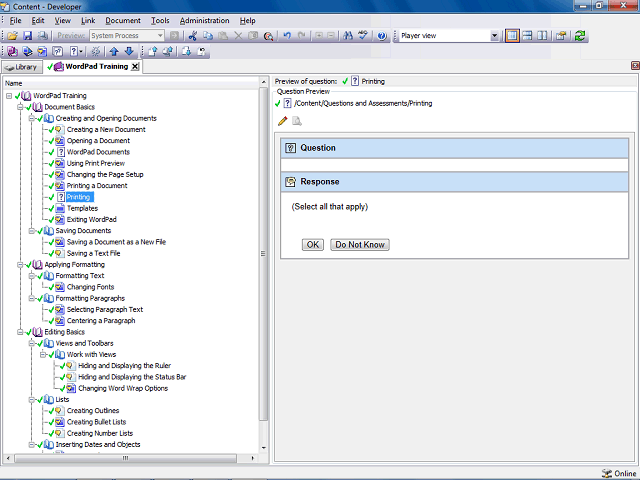Select the Creating Bullet Lists topic
The image size is (640, 480).
tap(96, 422)
